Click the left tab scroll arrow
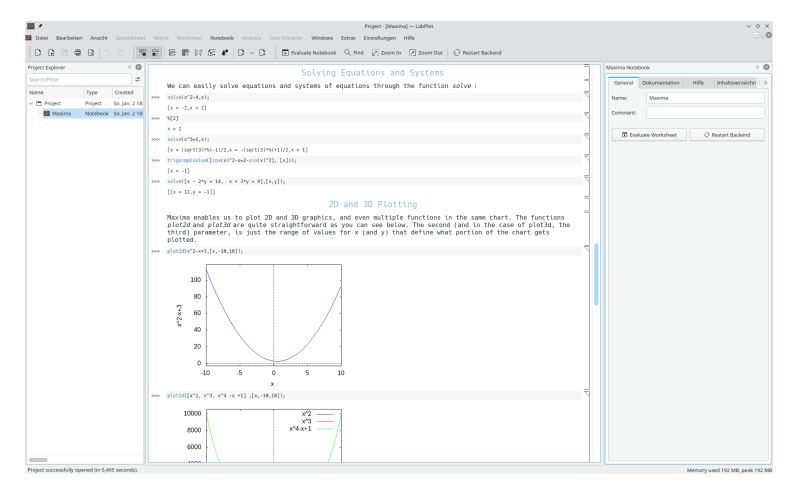This screenshot has height=504, width=798. (x=759, y=82)
